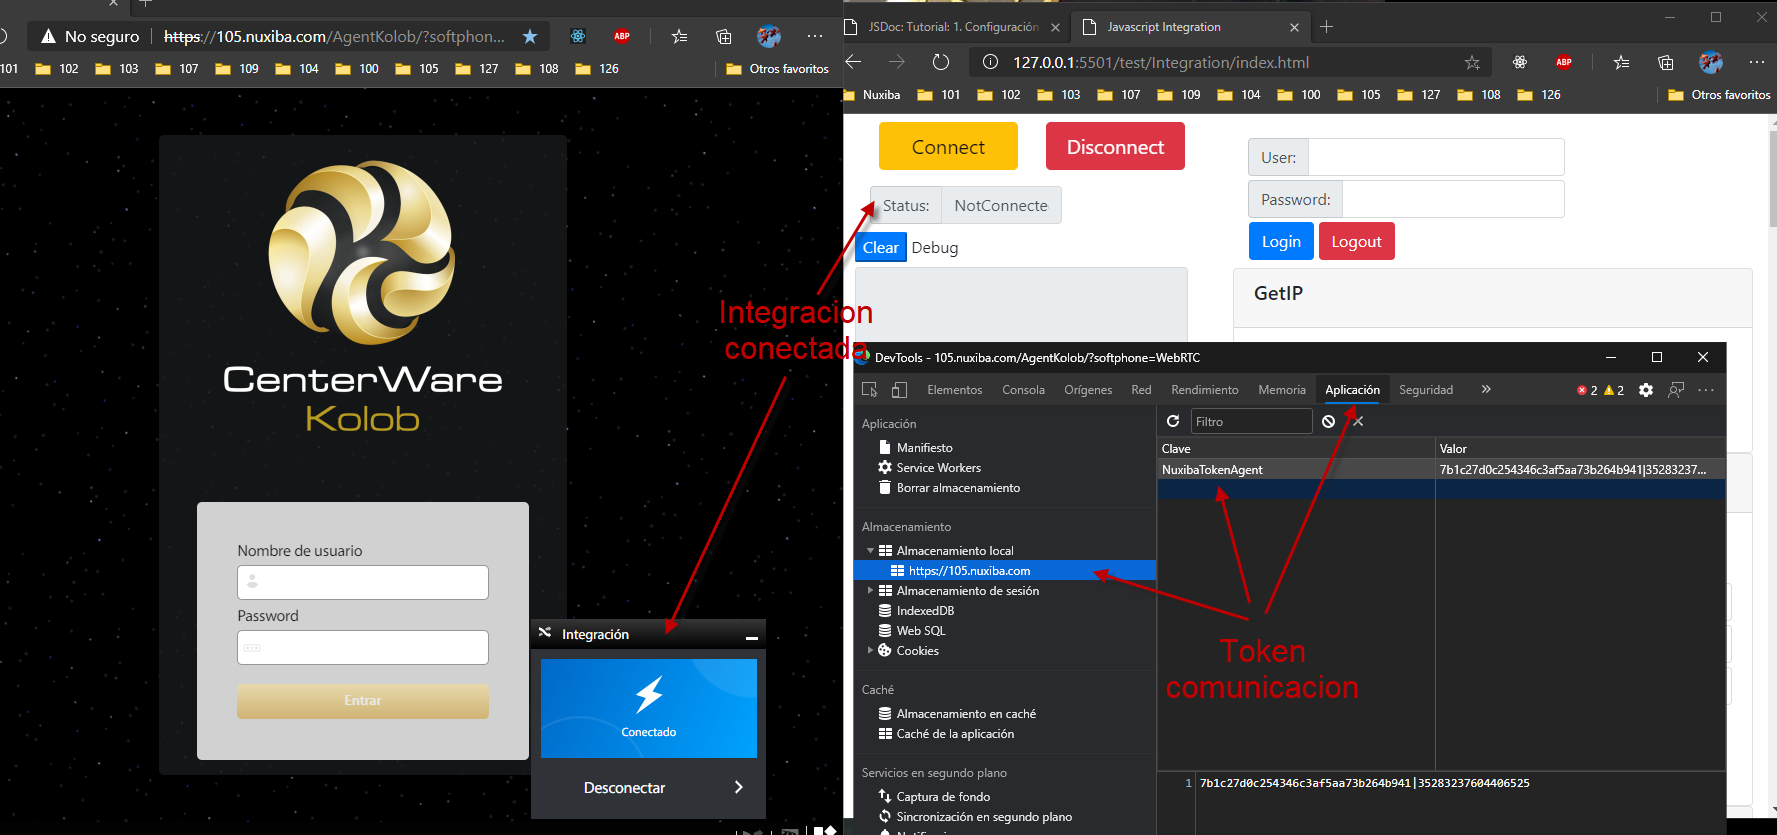The image size is (1777, 835).
Task: Click the blue Login button
Action: [1281, 241]
